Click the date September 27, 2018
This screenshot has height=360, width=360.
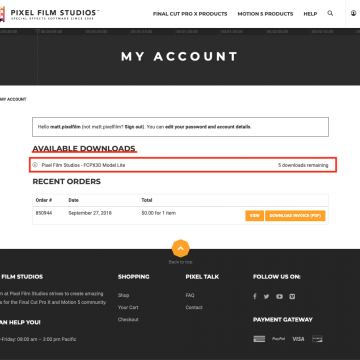(90, 213)
